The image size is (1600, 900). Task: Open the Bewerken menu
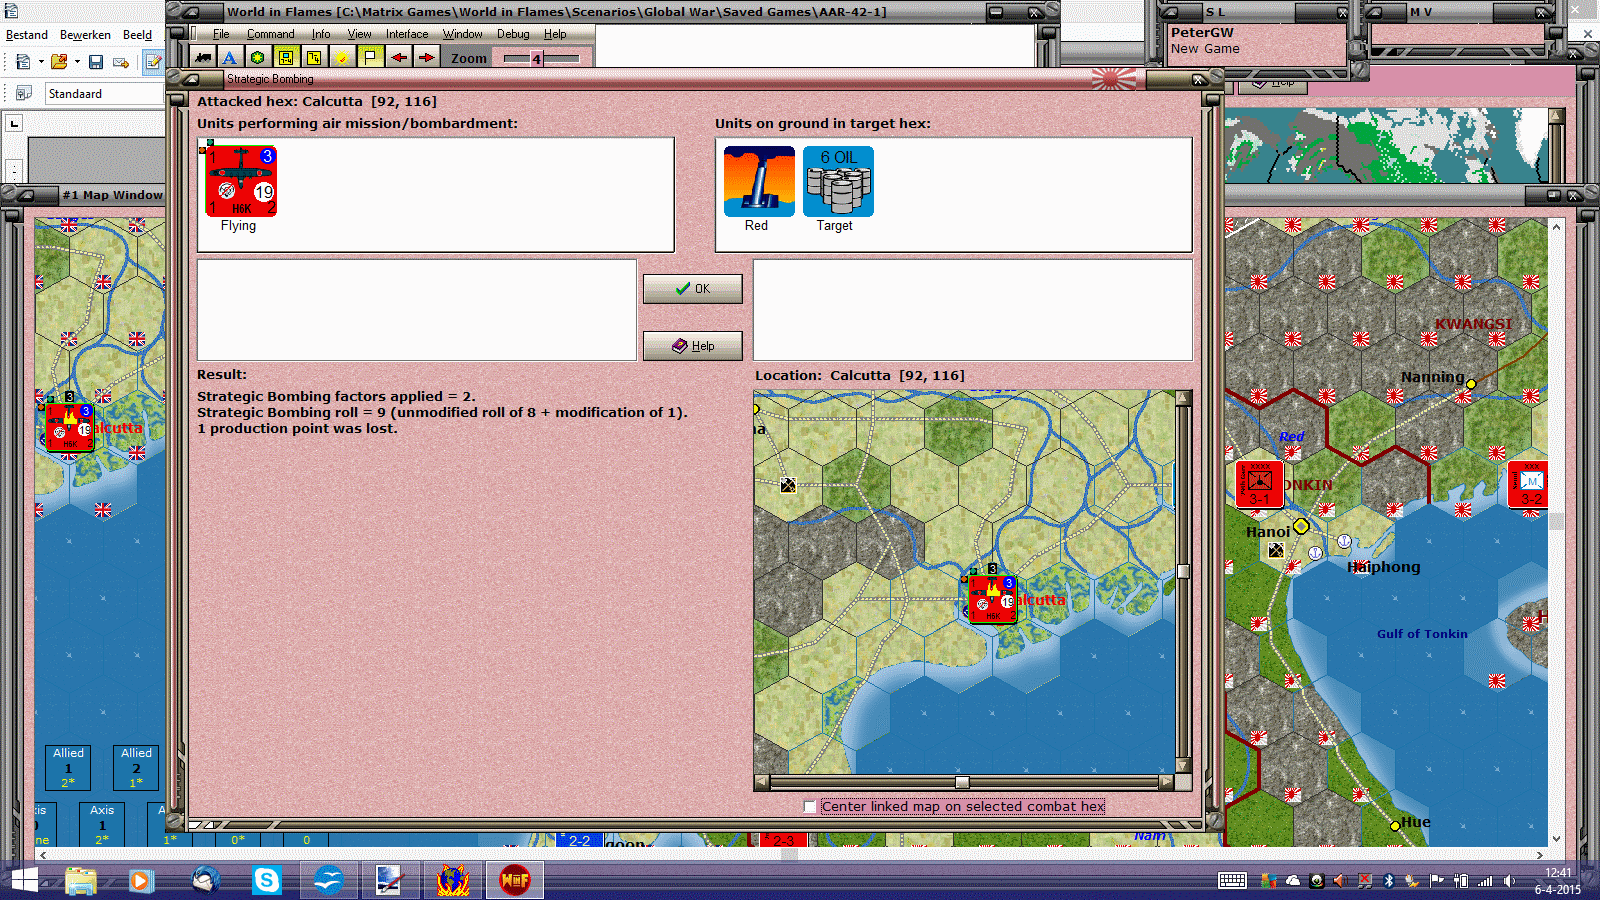[85, 35]
